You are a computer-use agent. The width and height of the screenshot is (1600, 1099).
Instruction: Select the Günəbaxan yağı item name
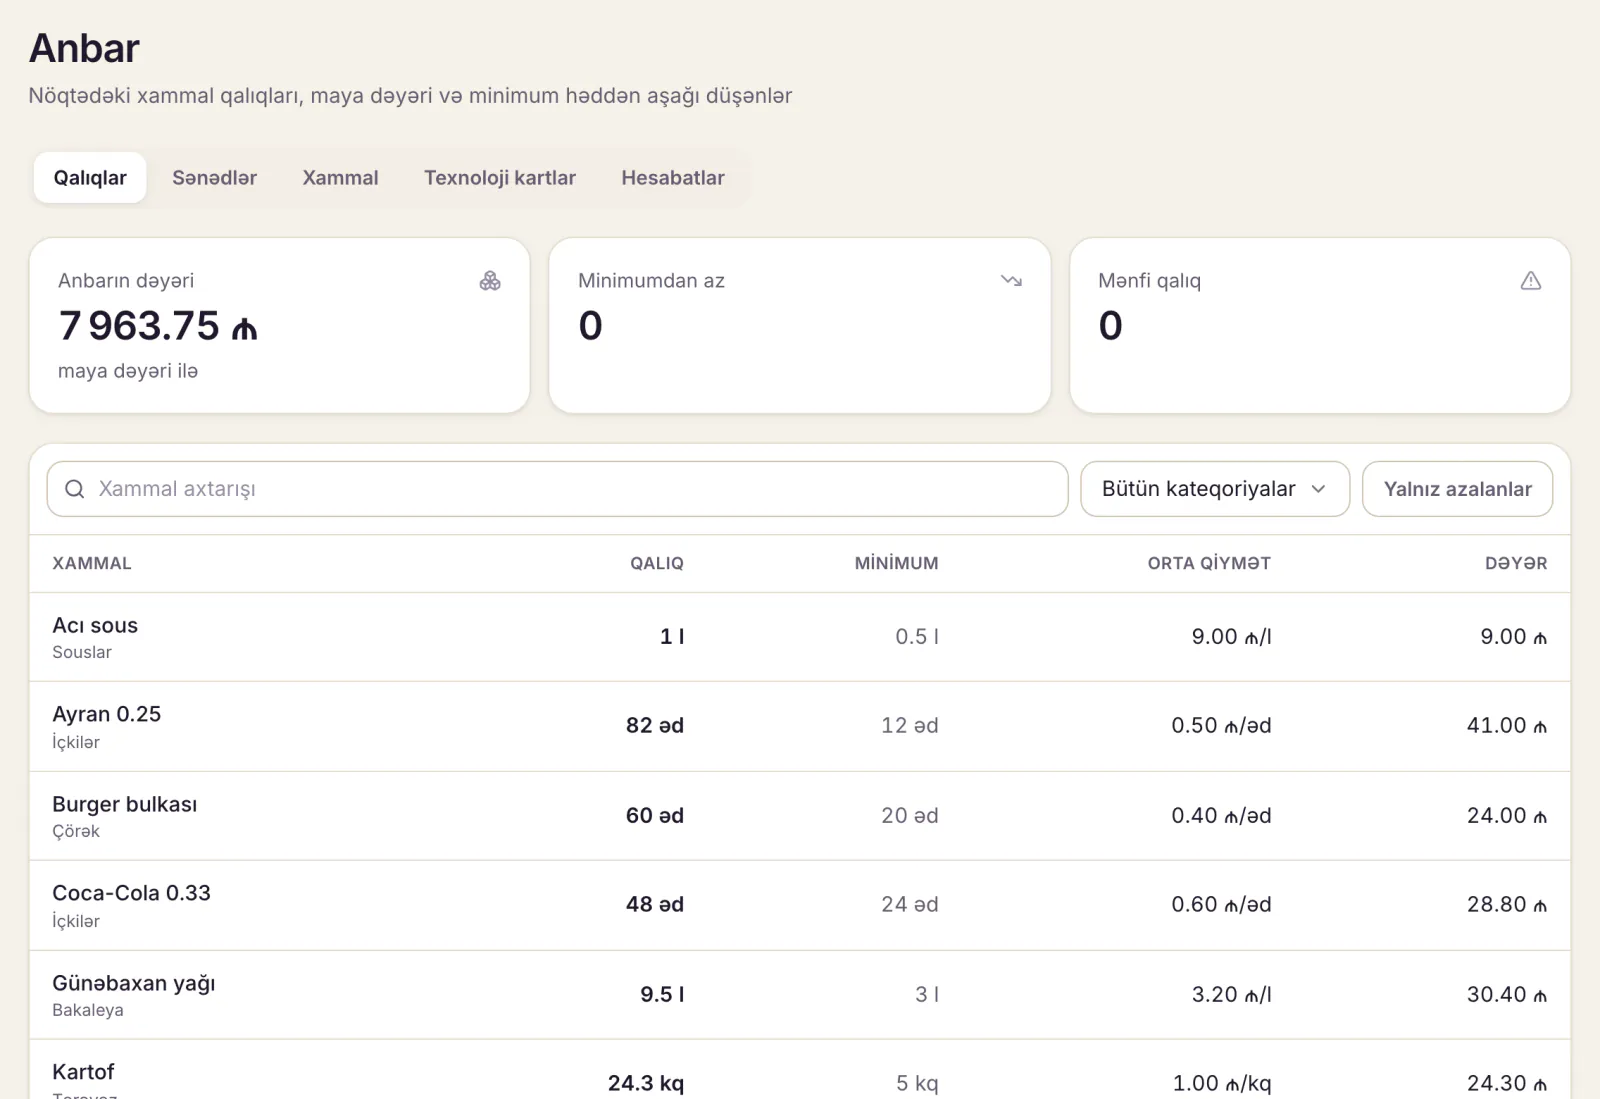(x=134, y=983)
